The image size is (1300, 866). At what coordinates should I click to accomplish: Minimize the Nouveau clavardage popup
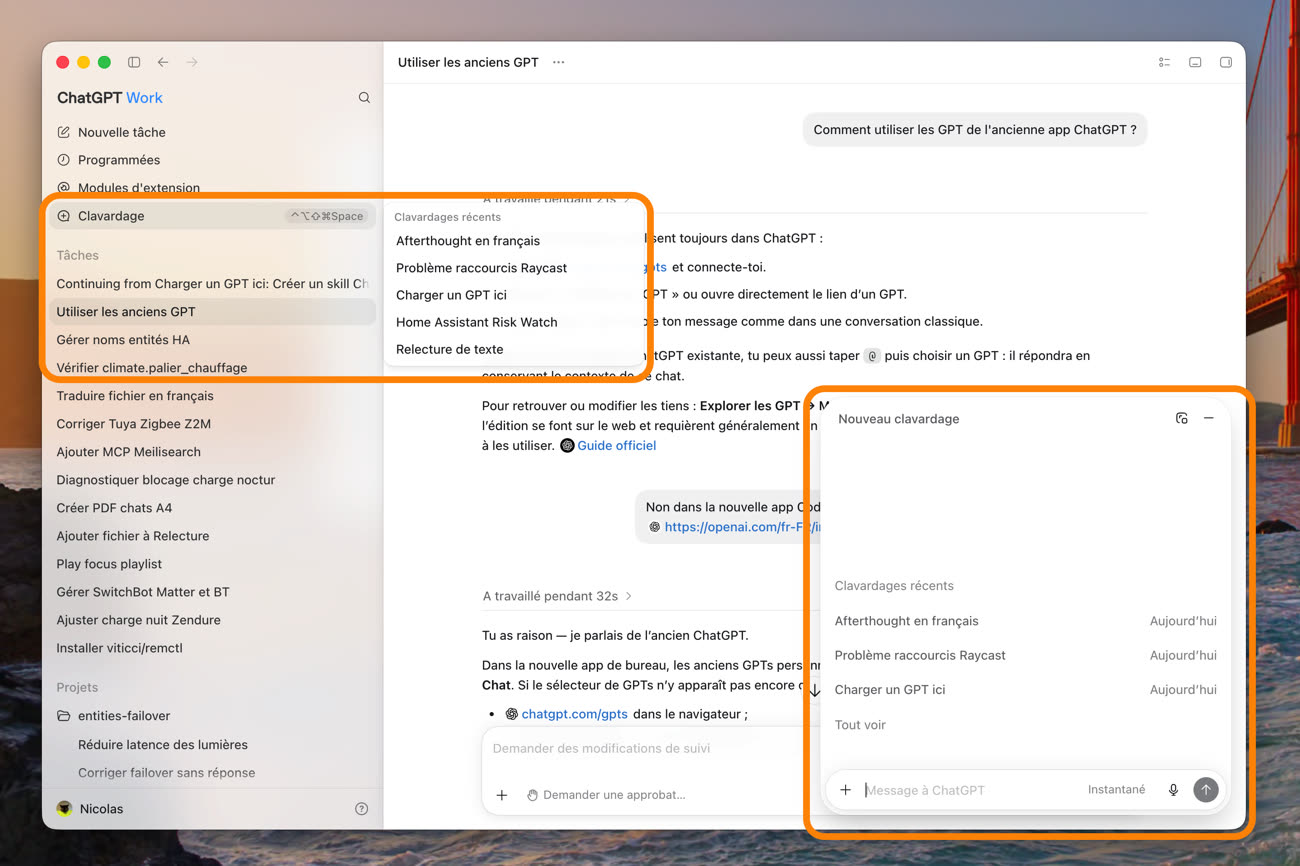coord(1209,418)
